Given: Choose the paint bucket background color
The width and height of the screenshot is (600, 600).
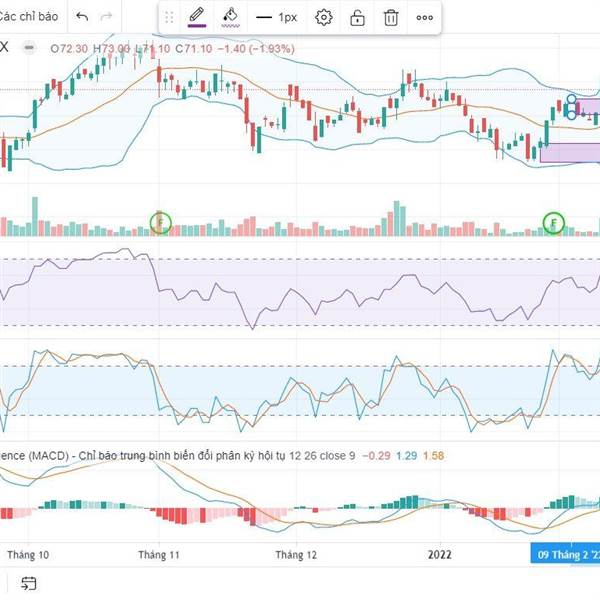Looking at the screenshot, I should click(231, 18).
